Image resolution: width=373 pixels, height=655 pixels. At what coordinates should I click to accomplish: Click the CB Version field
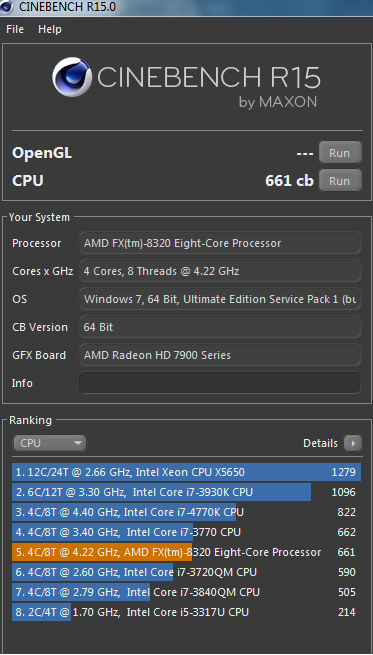click(220, 327)
